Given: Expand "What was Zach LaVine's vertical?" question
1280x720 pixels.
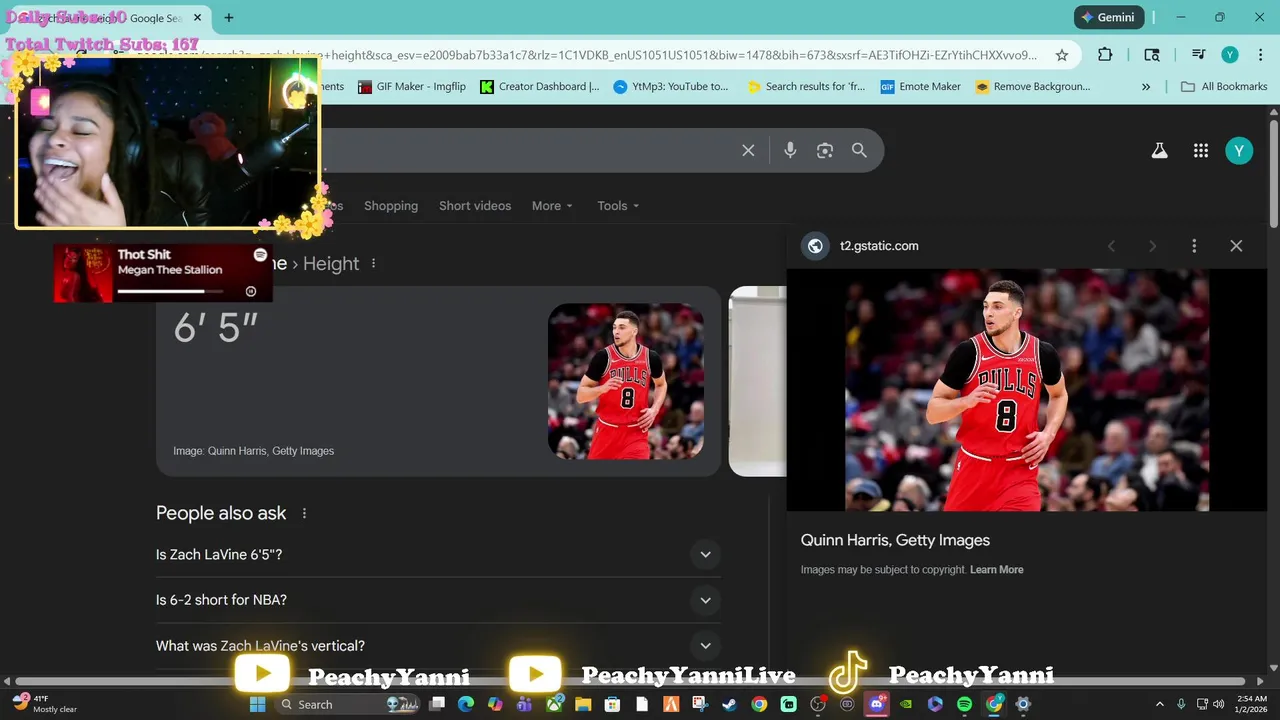Looking at the screenshot, I should coord(438,646).
